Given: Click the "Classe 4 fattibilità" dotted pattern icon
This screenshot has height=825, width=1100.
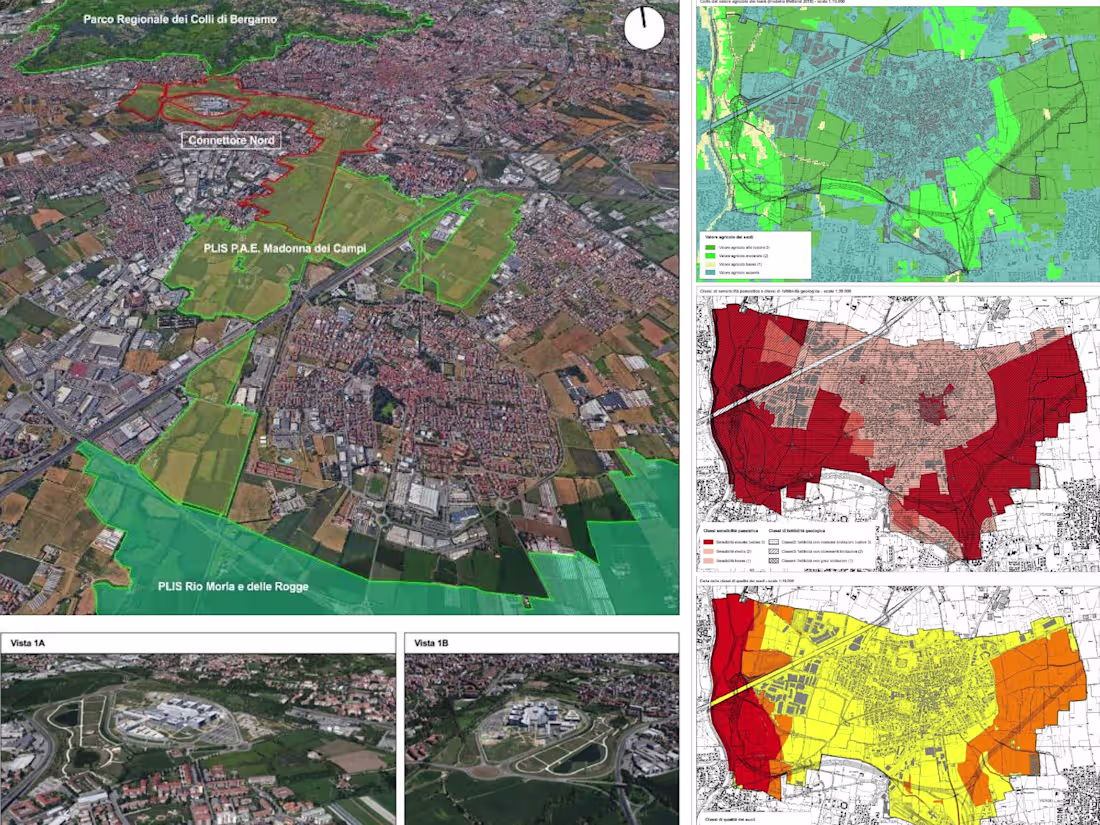Looking at the screenshot, I should [773, 561].
